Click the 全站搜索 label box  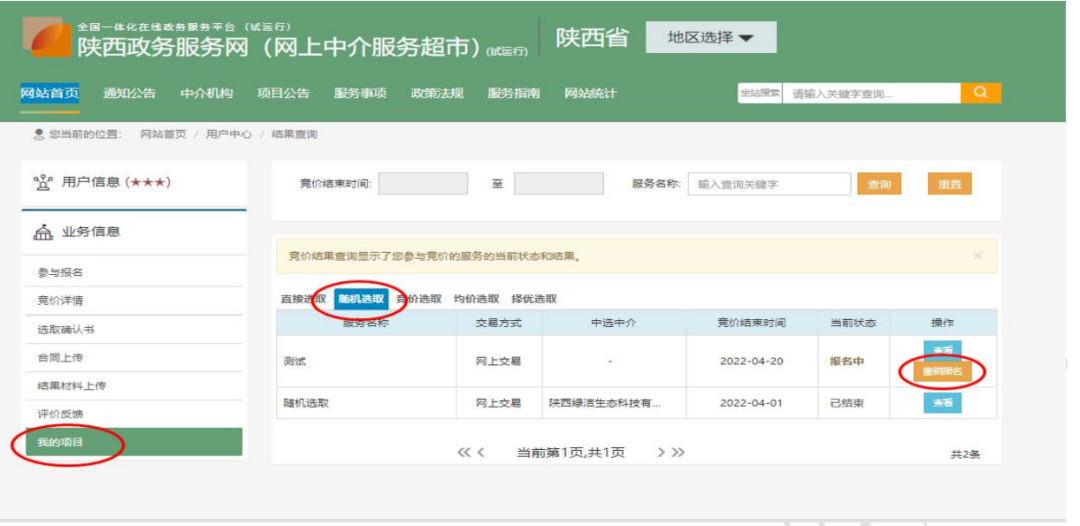760,93
